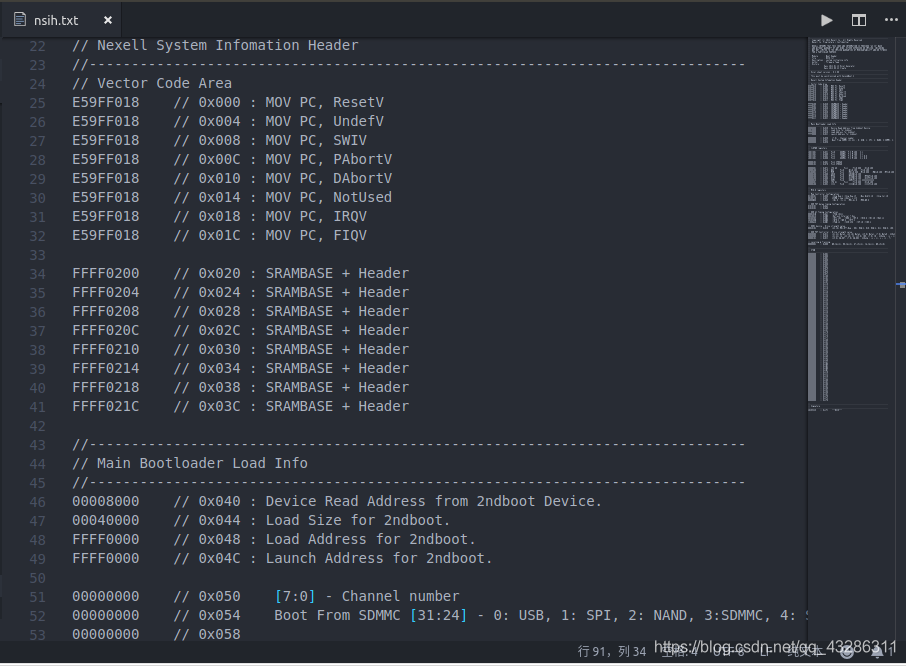Click the value 00040000 on line 47
906x666 pixels.
pos(106,521)
